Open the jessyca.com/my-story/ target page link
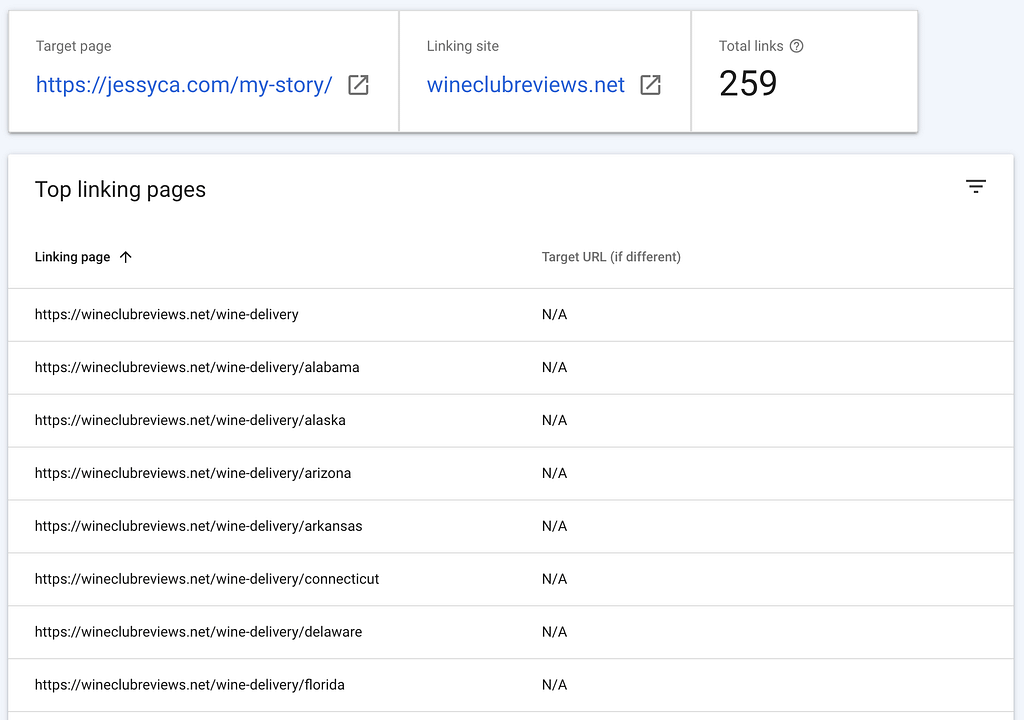Viewport: 1024px width, 720px height. [x=184, y=85]
